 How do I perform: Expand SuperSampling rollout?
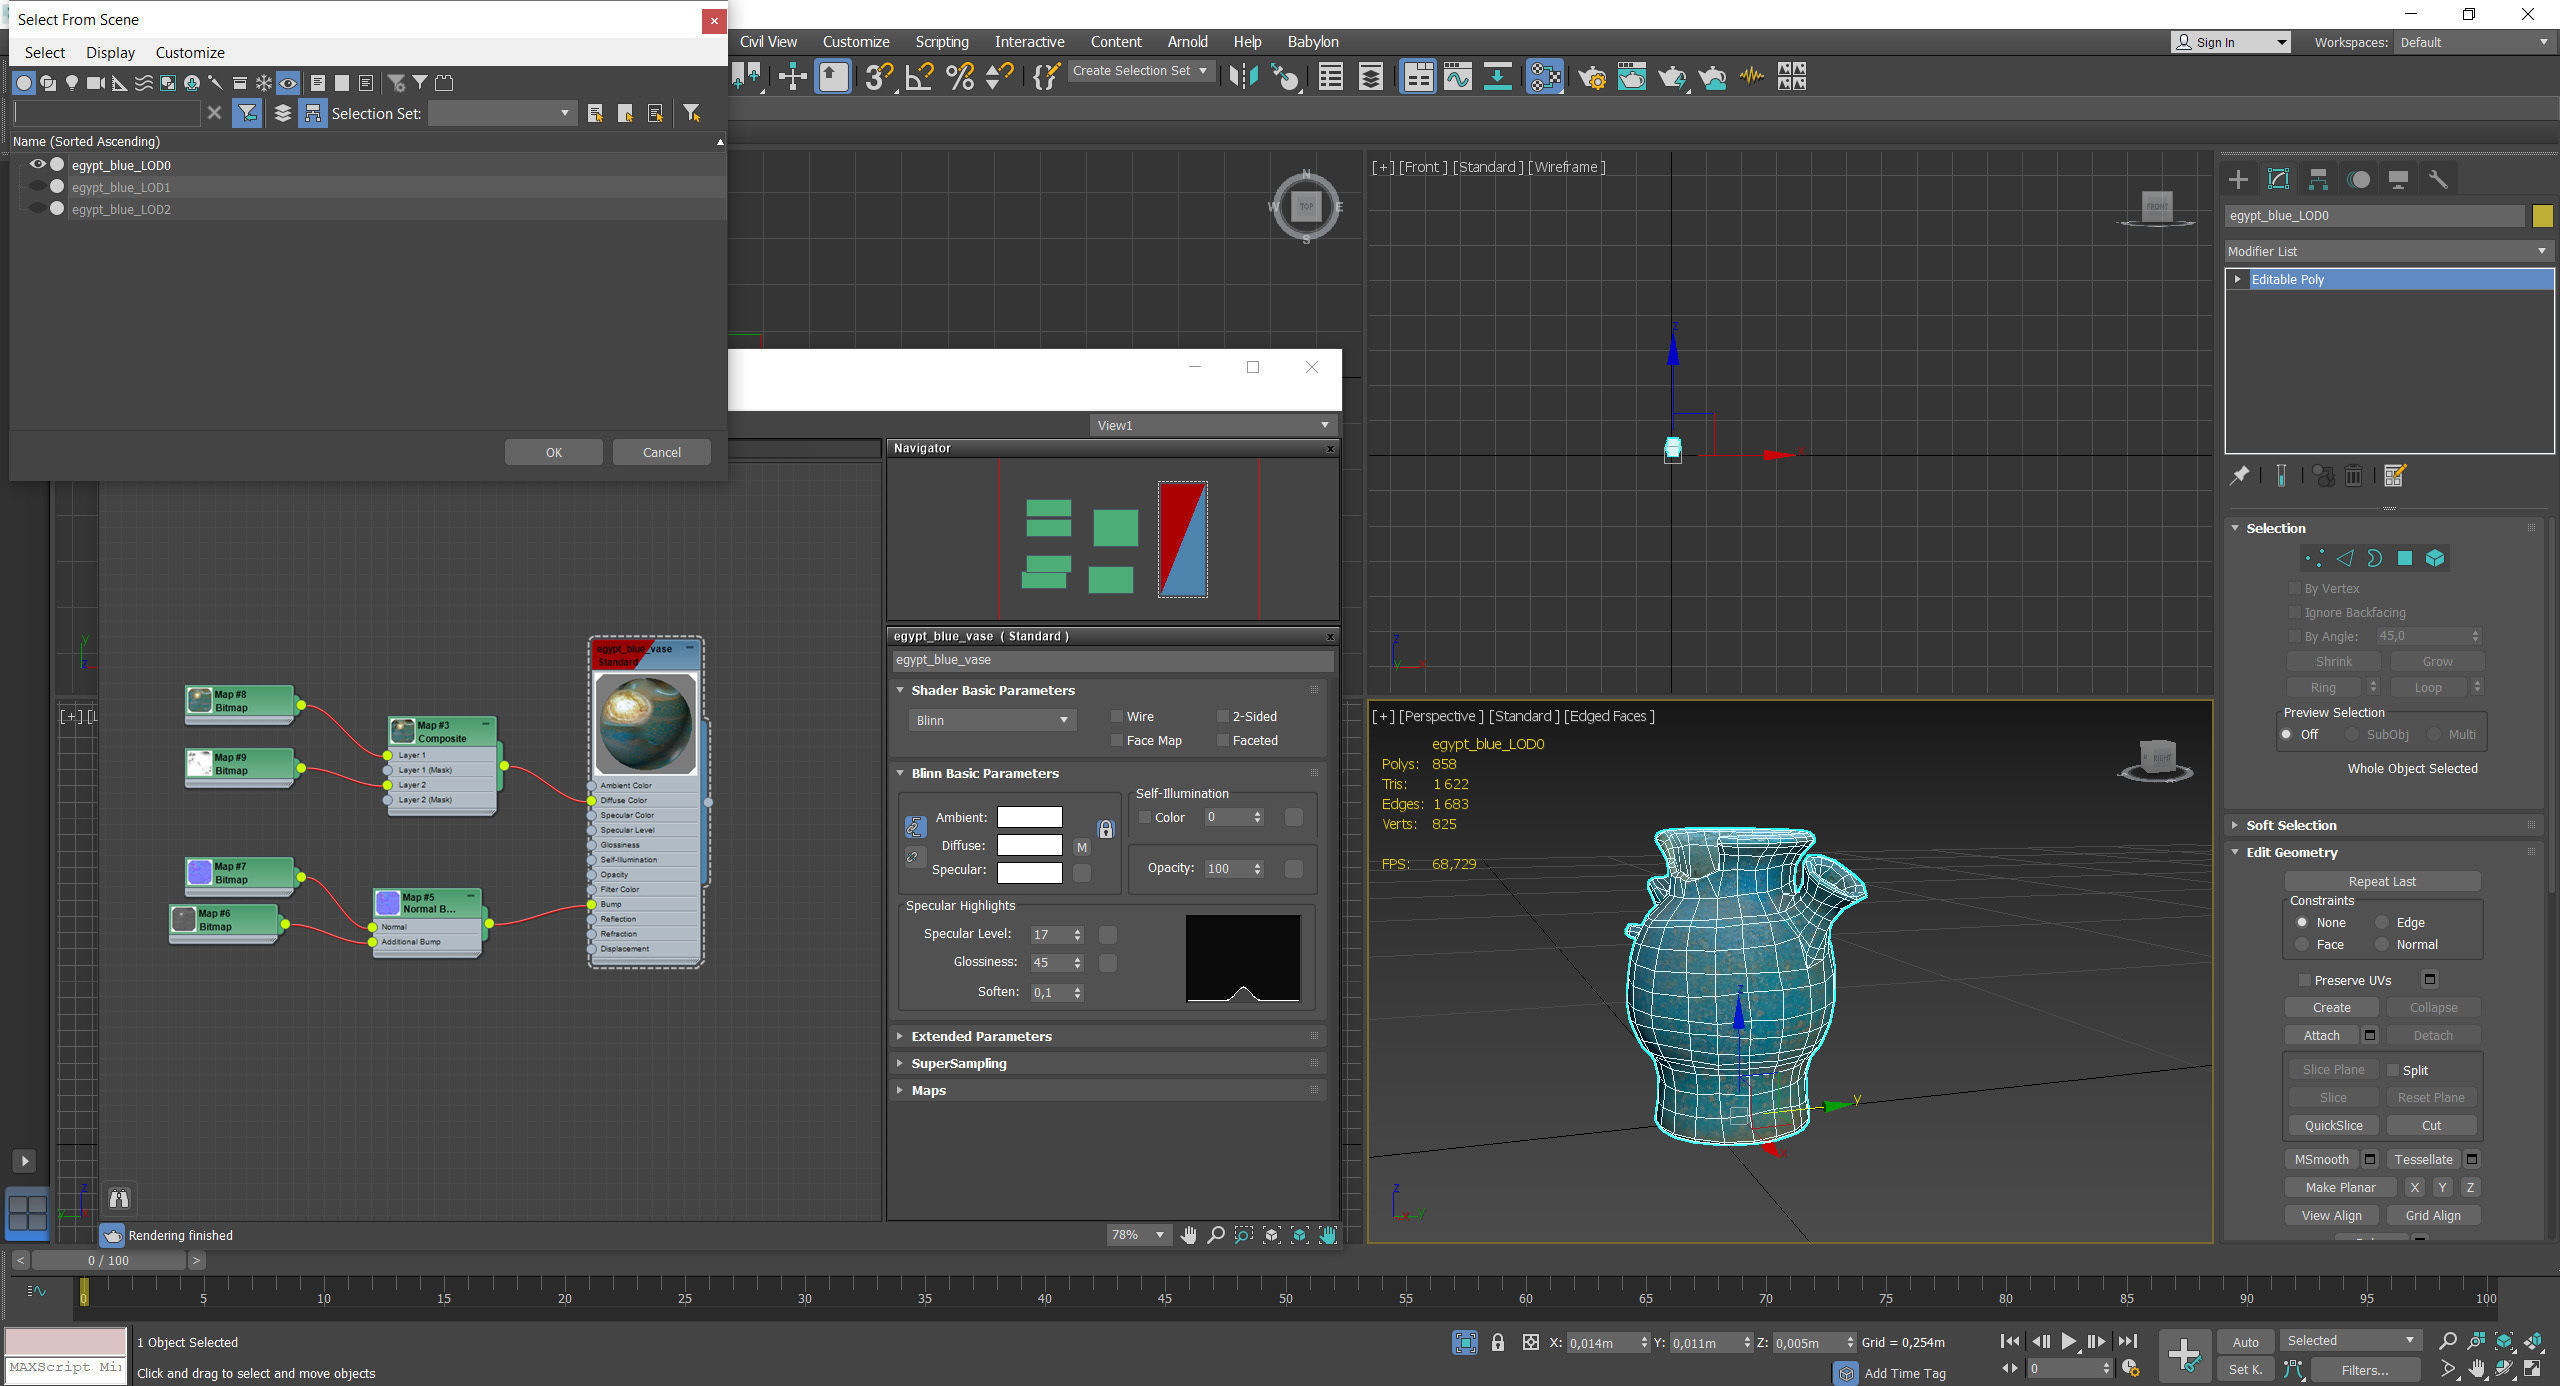pos(1108,1063)
